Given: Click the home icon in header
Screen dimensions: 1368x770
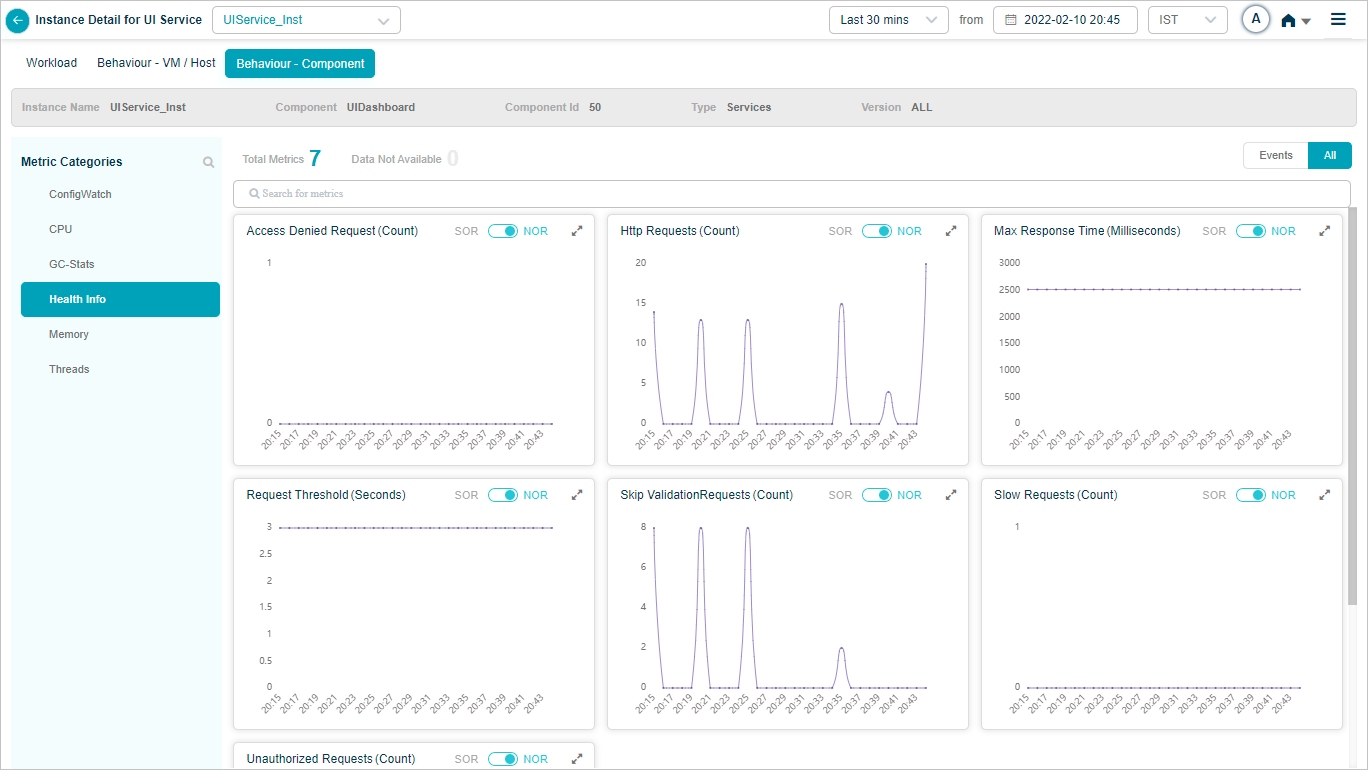Looking at the screenshot, I should (x=1288, y=21).
